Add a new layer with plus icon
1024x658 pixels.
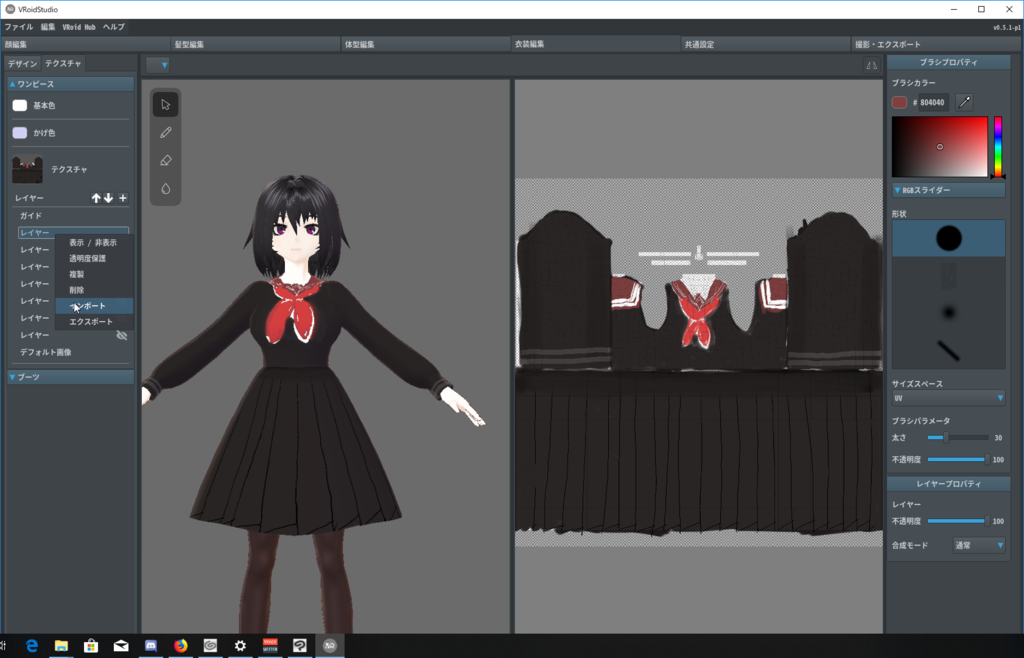(x=123, y=198)
